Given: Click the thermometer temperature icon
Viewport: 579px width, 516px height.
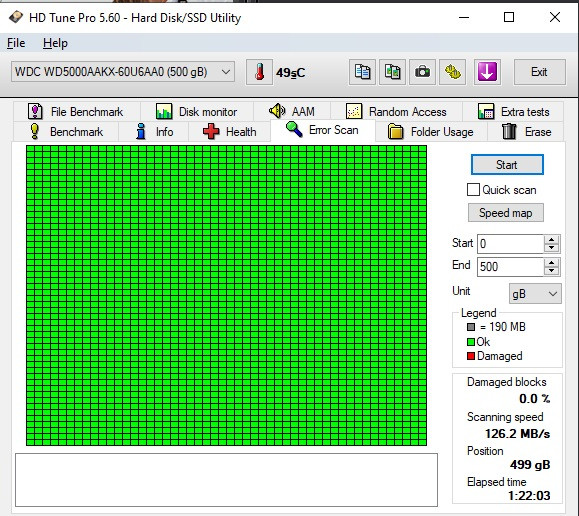Looking at the screenshot, I should 259,72.
